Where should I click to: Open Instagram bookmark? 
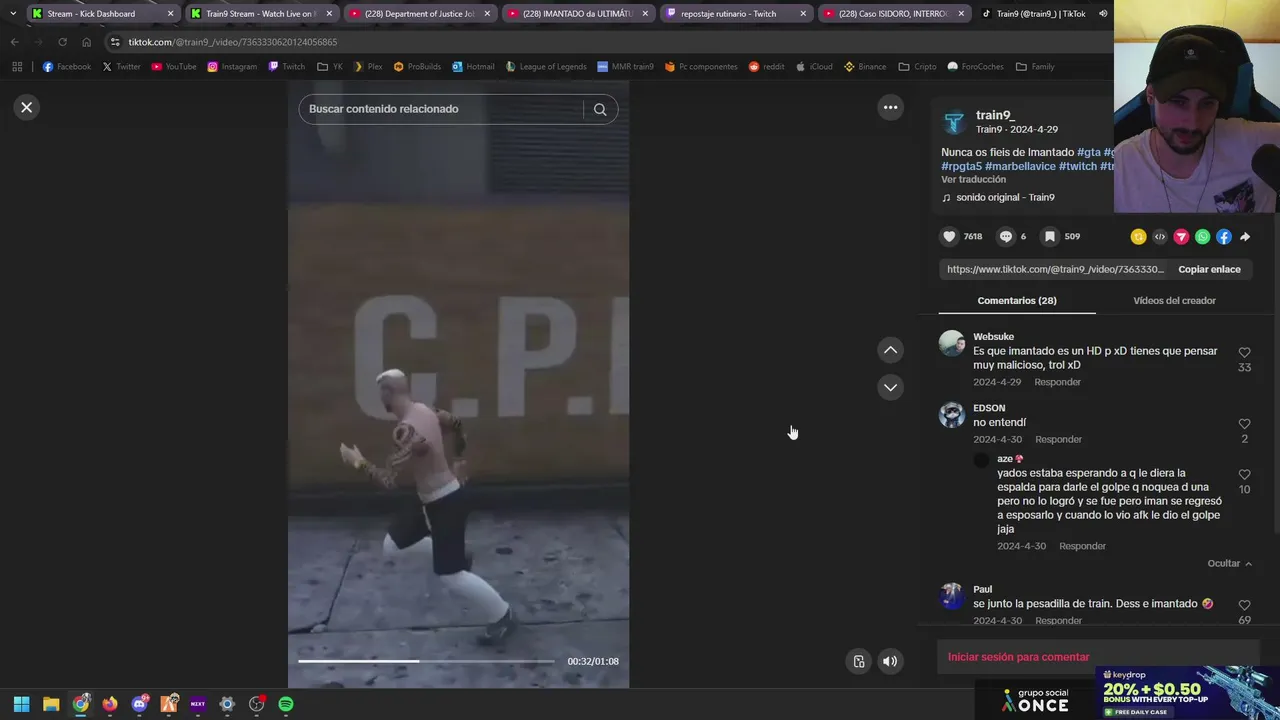232,67
